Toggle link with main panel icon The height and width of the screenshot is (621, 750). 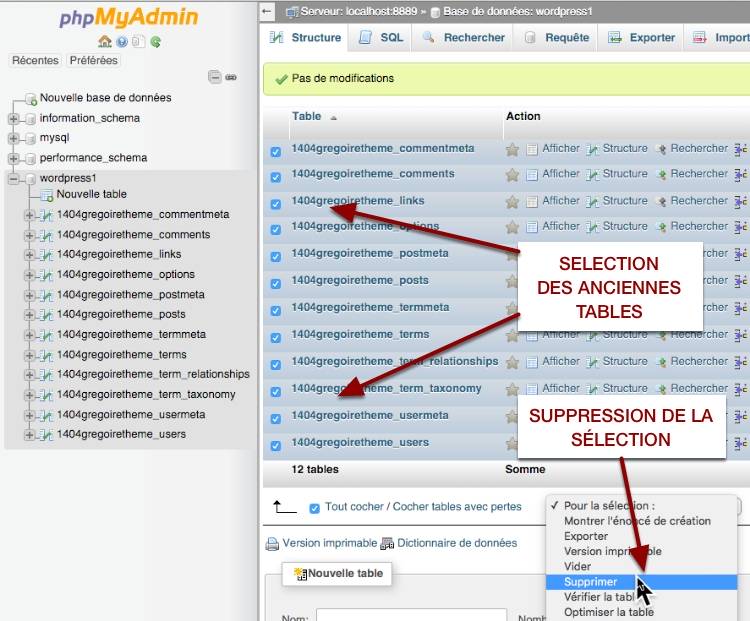coord(231,77)
